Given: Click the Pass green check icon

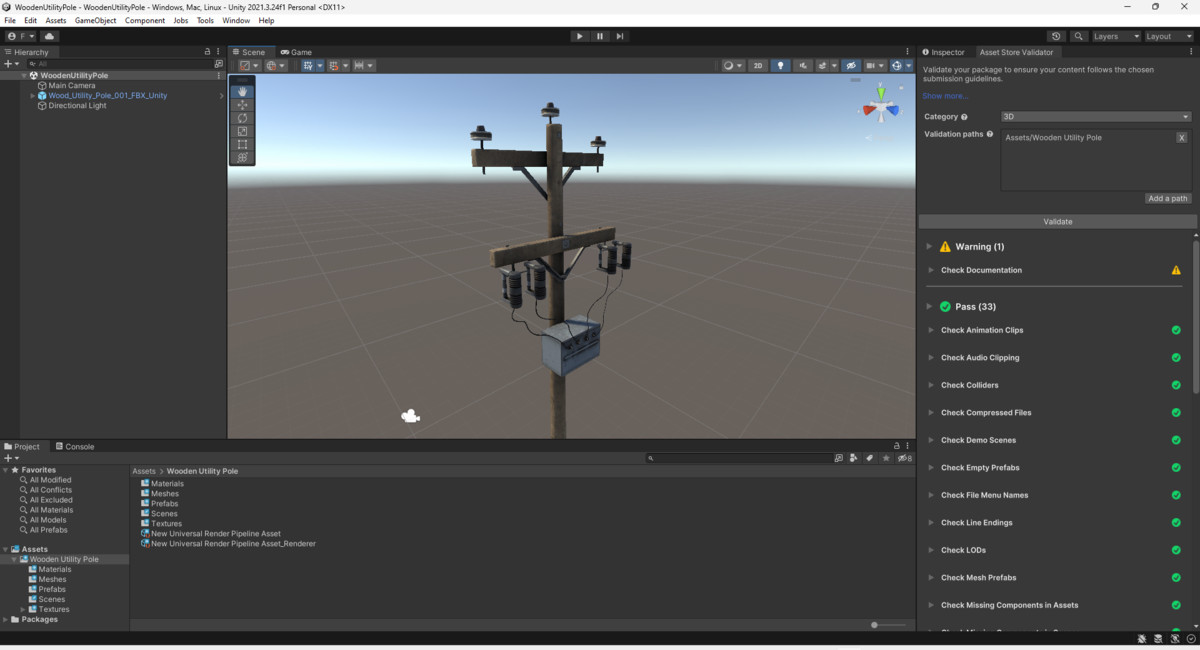Looking at the screenshot, I should [x=945, y=307].
